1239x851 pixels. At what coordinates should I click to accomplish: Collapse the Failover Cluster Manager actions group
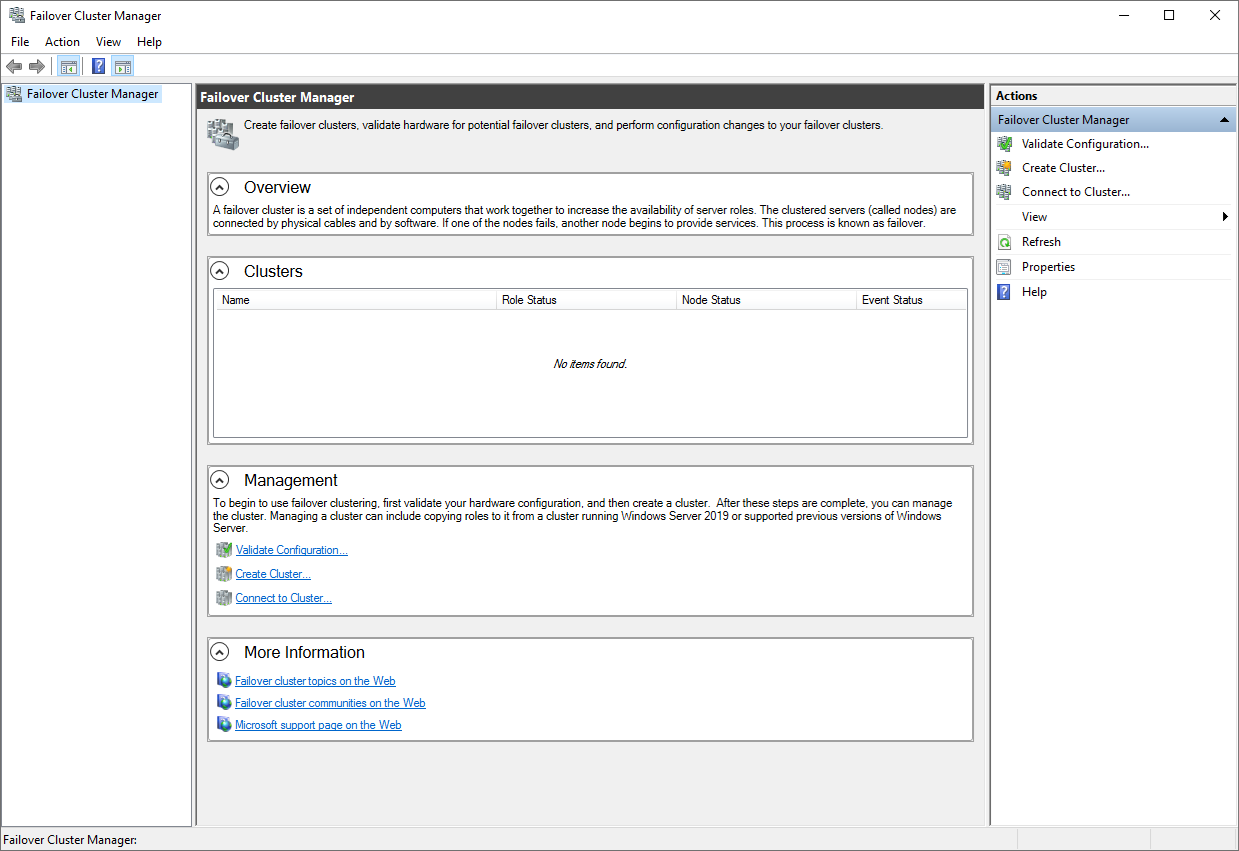click(x=1224, y=120)
